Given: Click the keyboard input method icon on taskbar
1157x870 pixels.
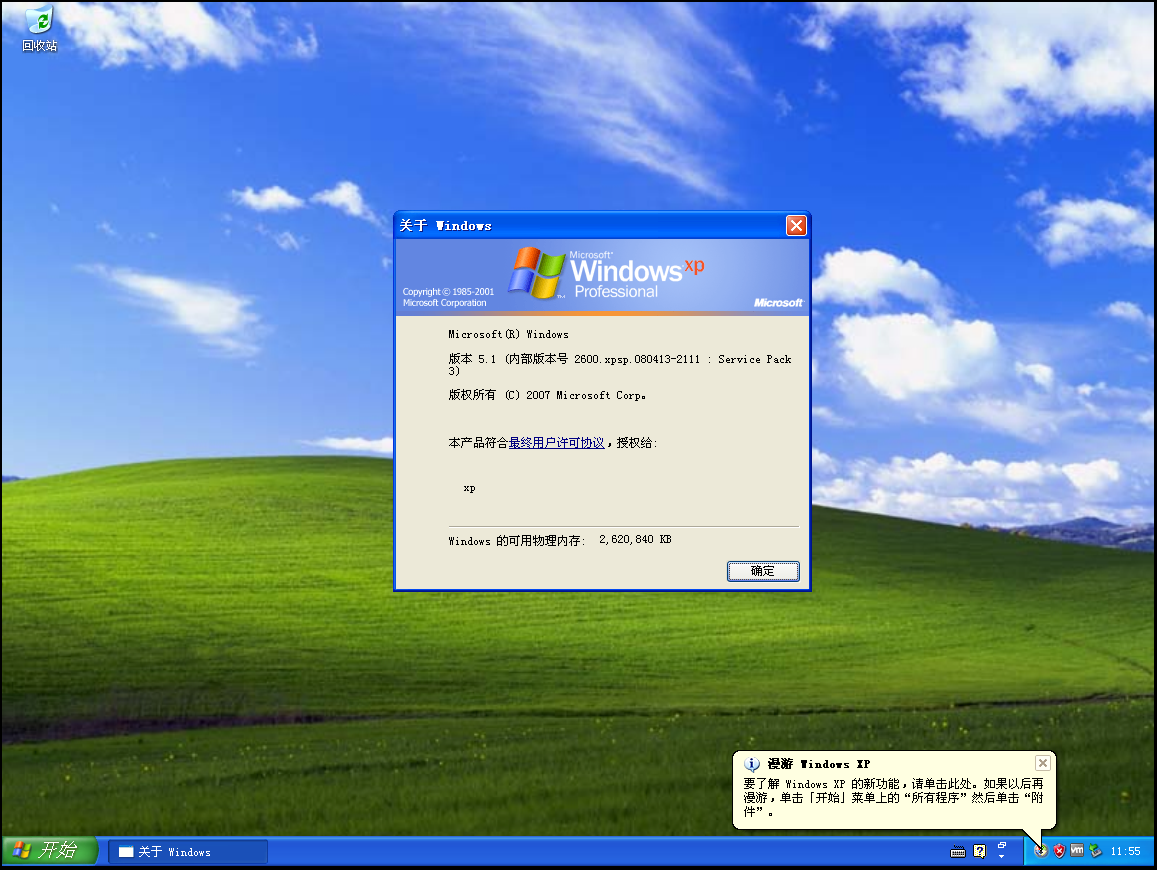Looking at the screenshot, I should point(958,852).
